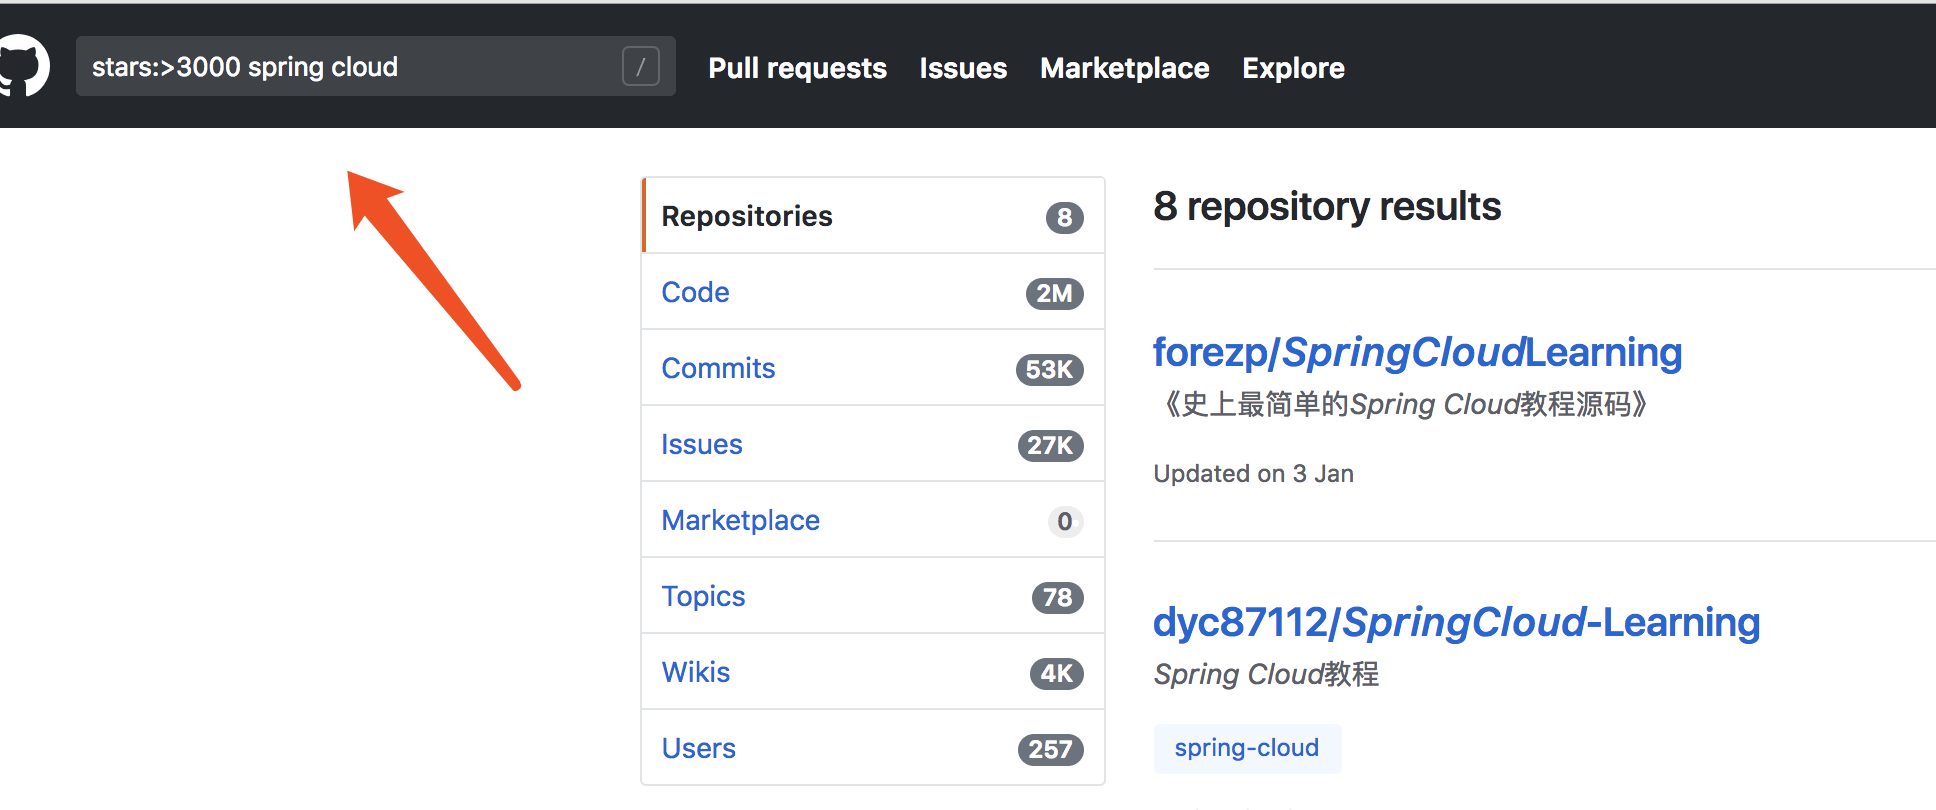Switch to Code search results
The height and width of the screenshot is (810, 1936).
pos(695,292)
